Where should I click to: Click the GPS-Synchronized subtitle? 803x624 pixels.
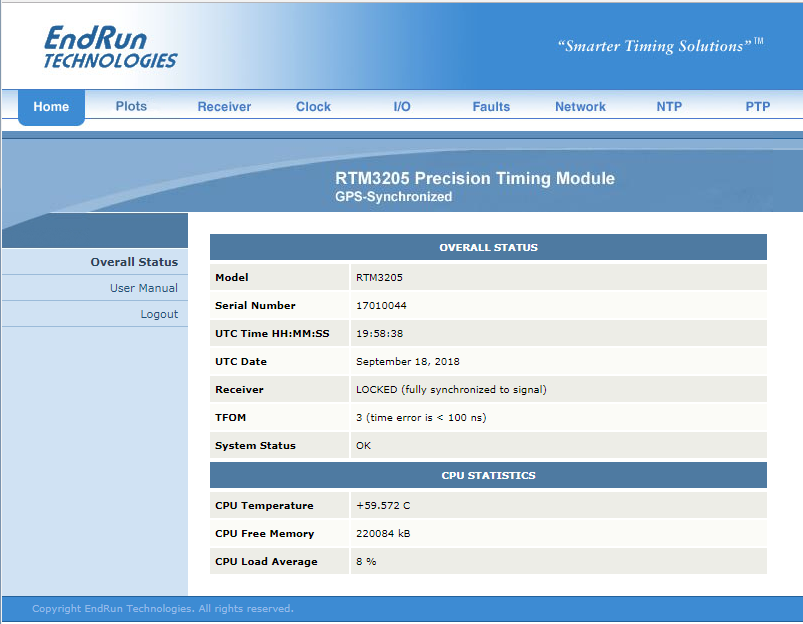coord(393,197)
